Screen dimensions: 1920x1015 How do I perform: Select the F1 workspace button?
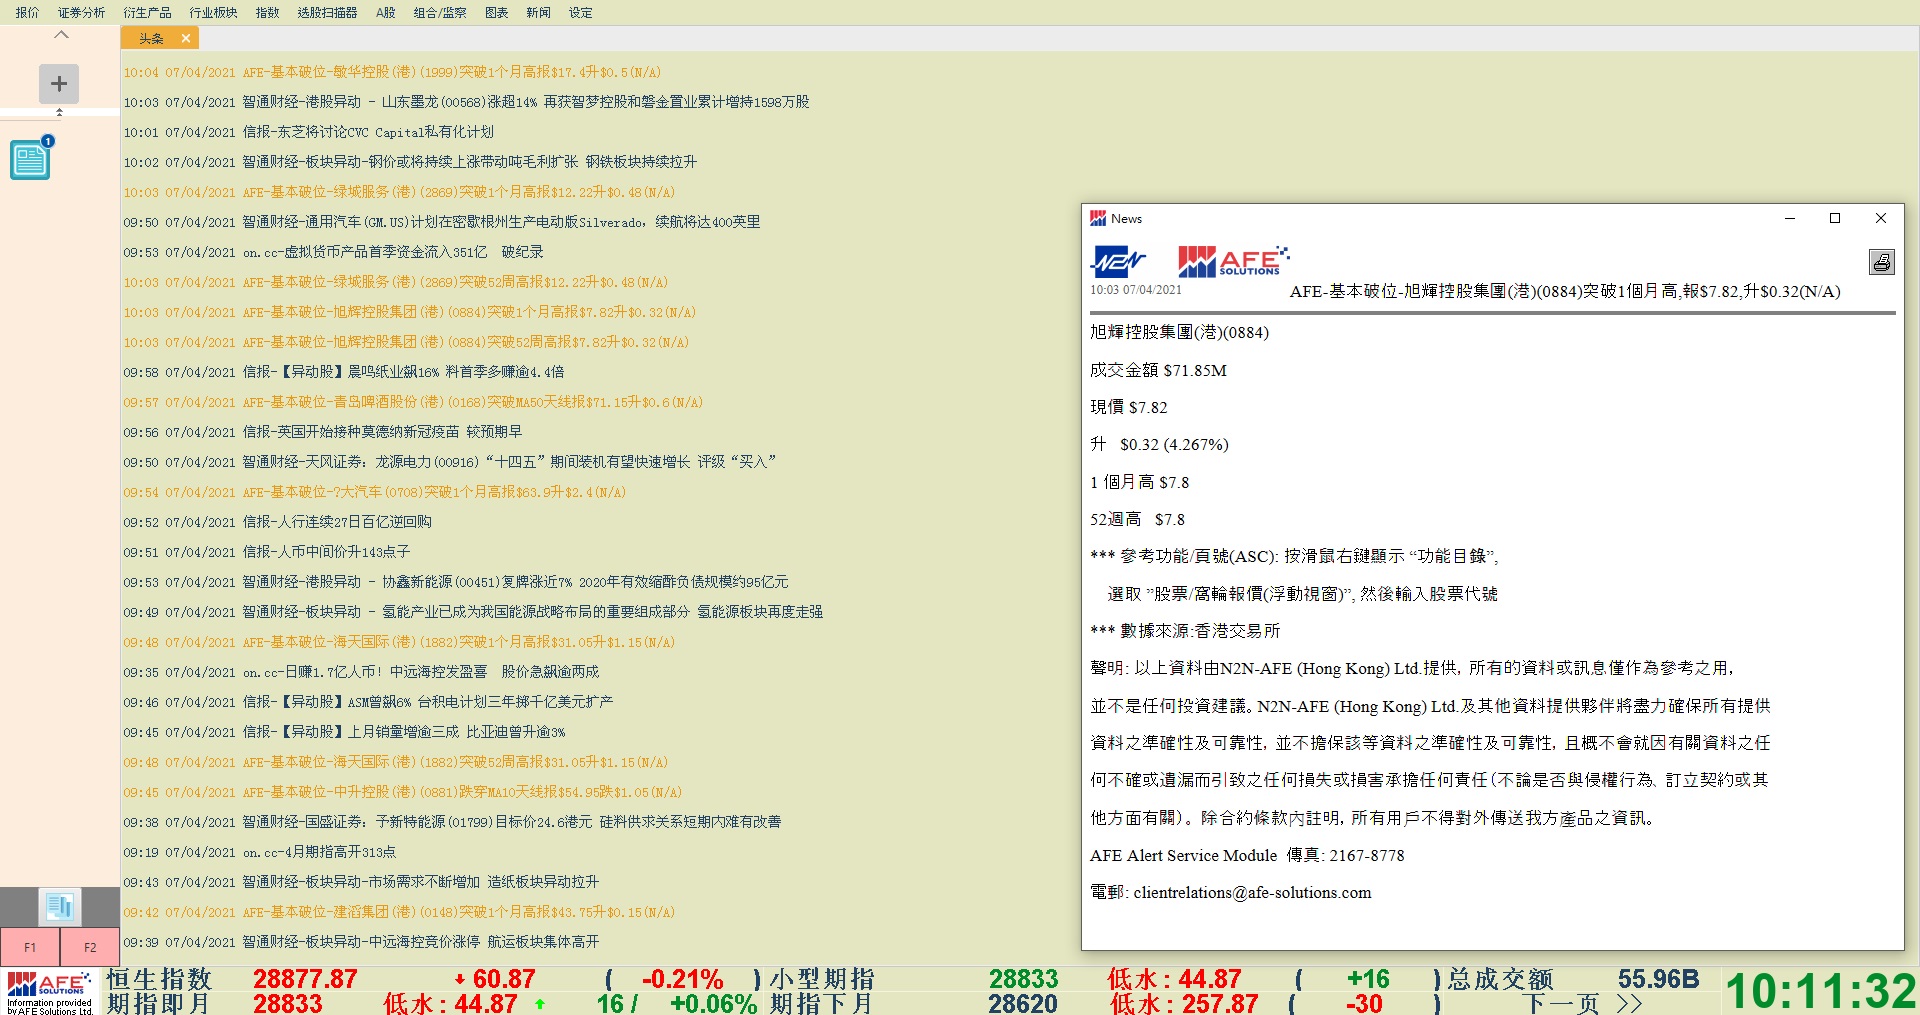pos(30,947)
